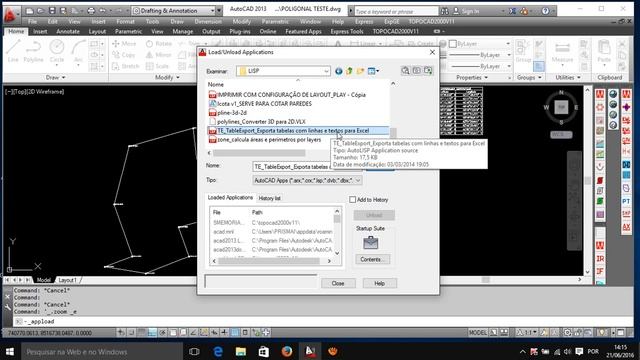This screenshot has width=640, height=360.
Task: Click the Rotate tool
Action: [159, 43]
